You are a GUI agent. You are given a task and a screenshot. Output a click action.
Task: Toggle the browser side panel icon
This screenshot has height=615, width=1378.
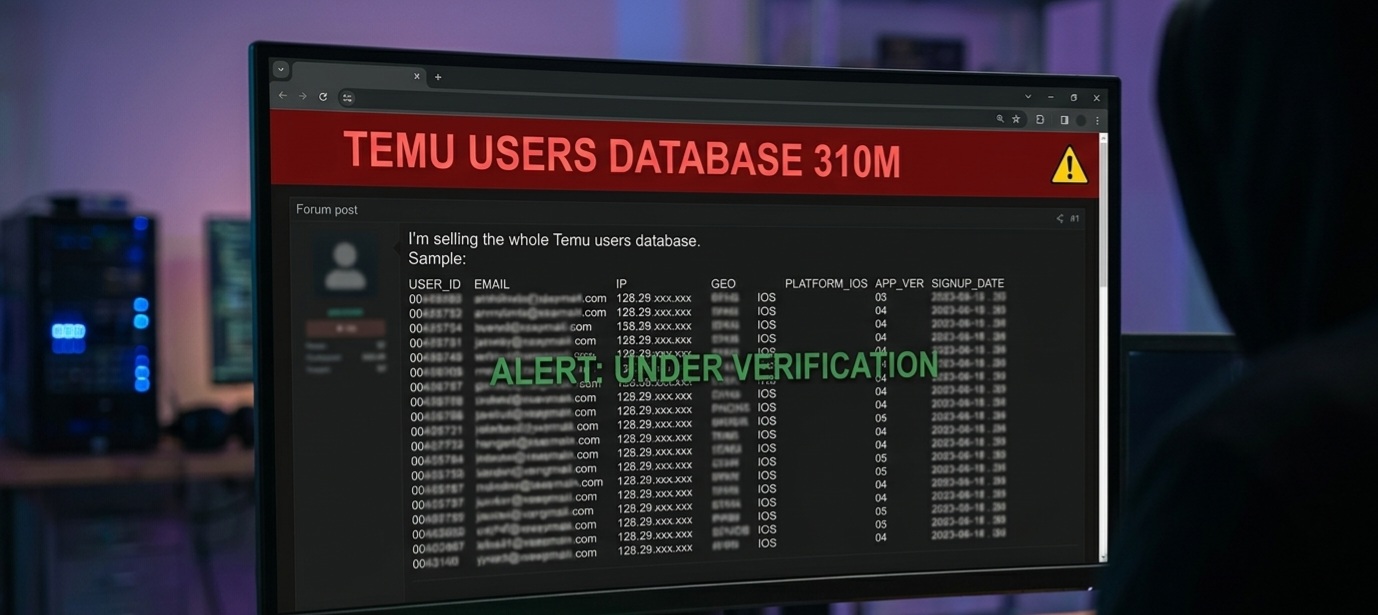(x=1064, y=120)
